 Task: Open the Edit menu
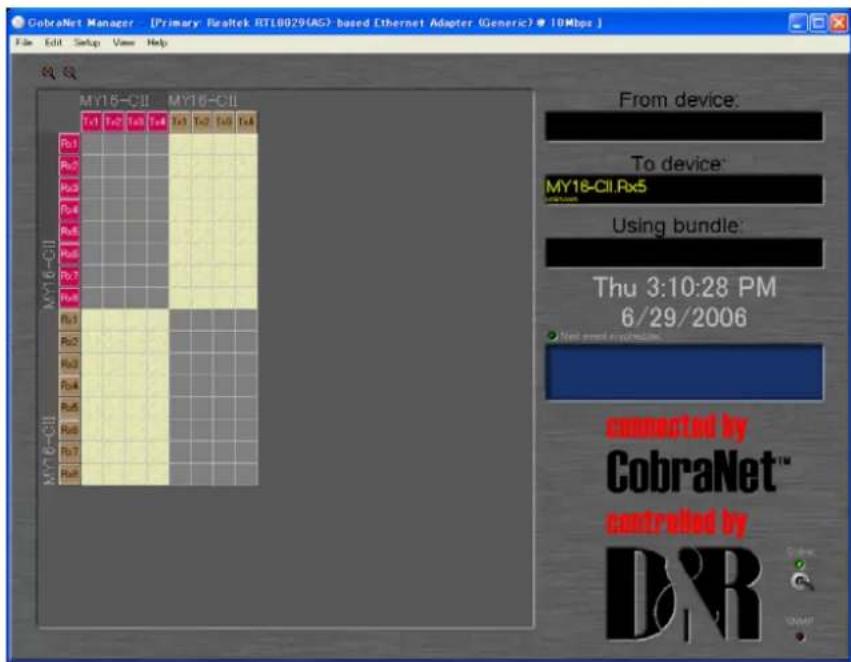pyautogui.click(x=53, y=42)
